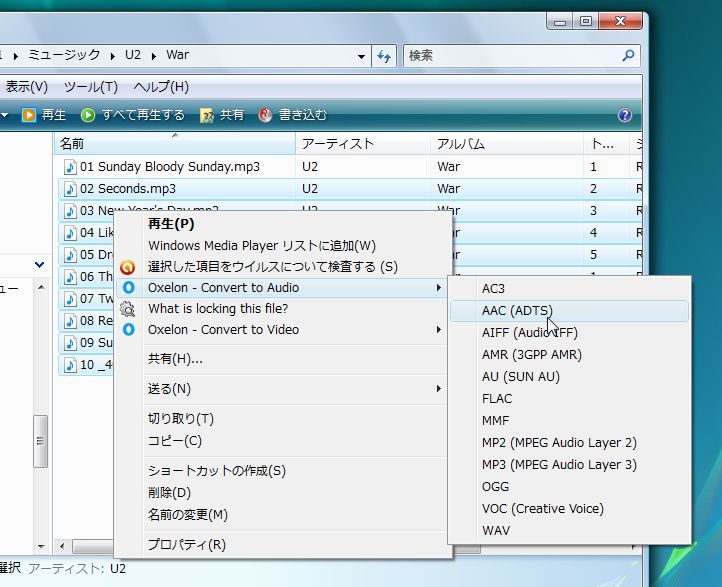Click the gear icon for What is locking
722x587 pixels.
[x=128, y=309]
